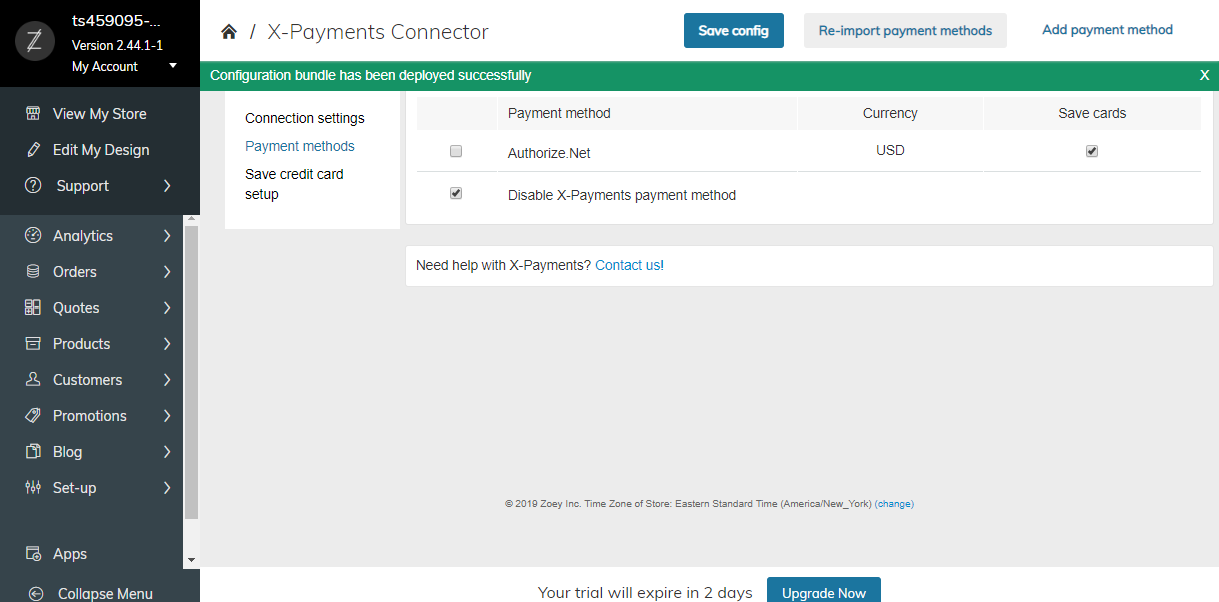The image size is (1219, 602).
Task: Dismiss the green success notification
Action: 1205,75
